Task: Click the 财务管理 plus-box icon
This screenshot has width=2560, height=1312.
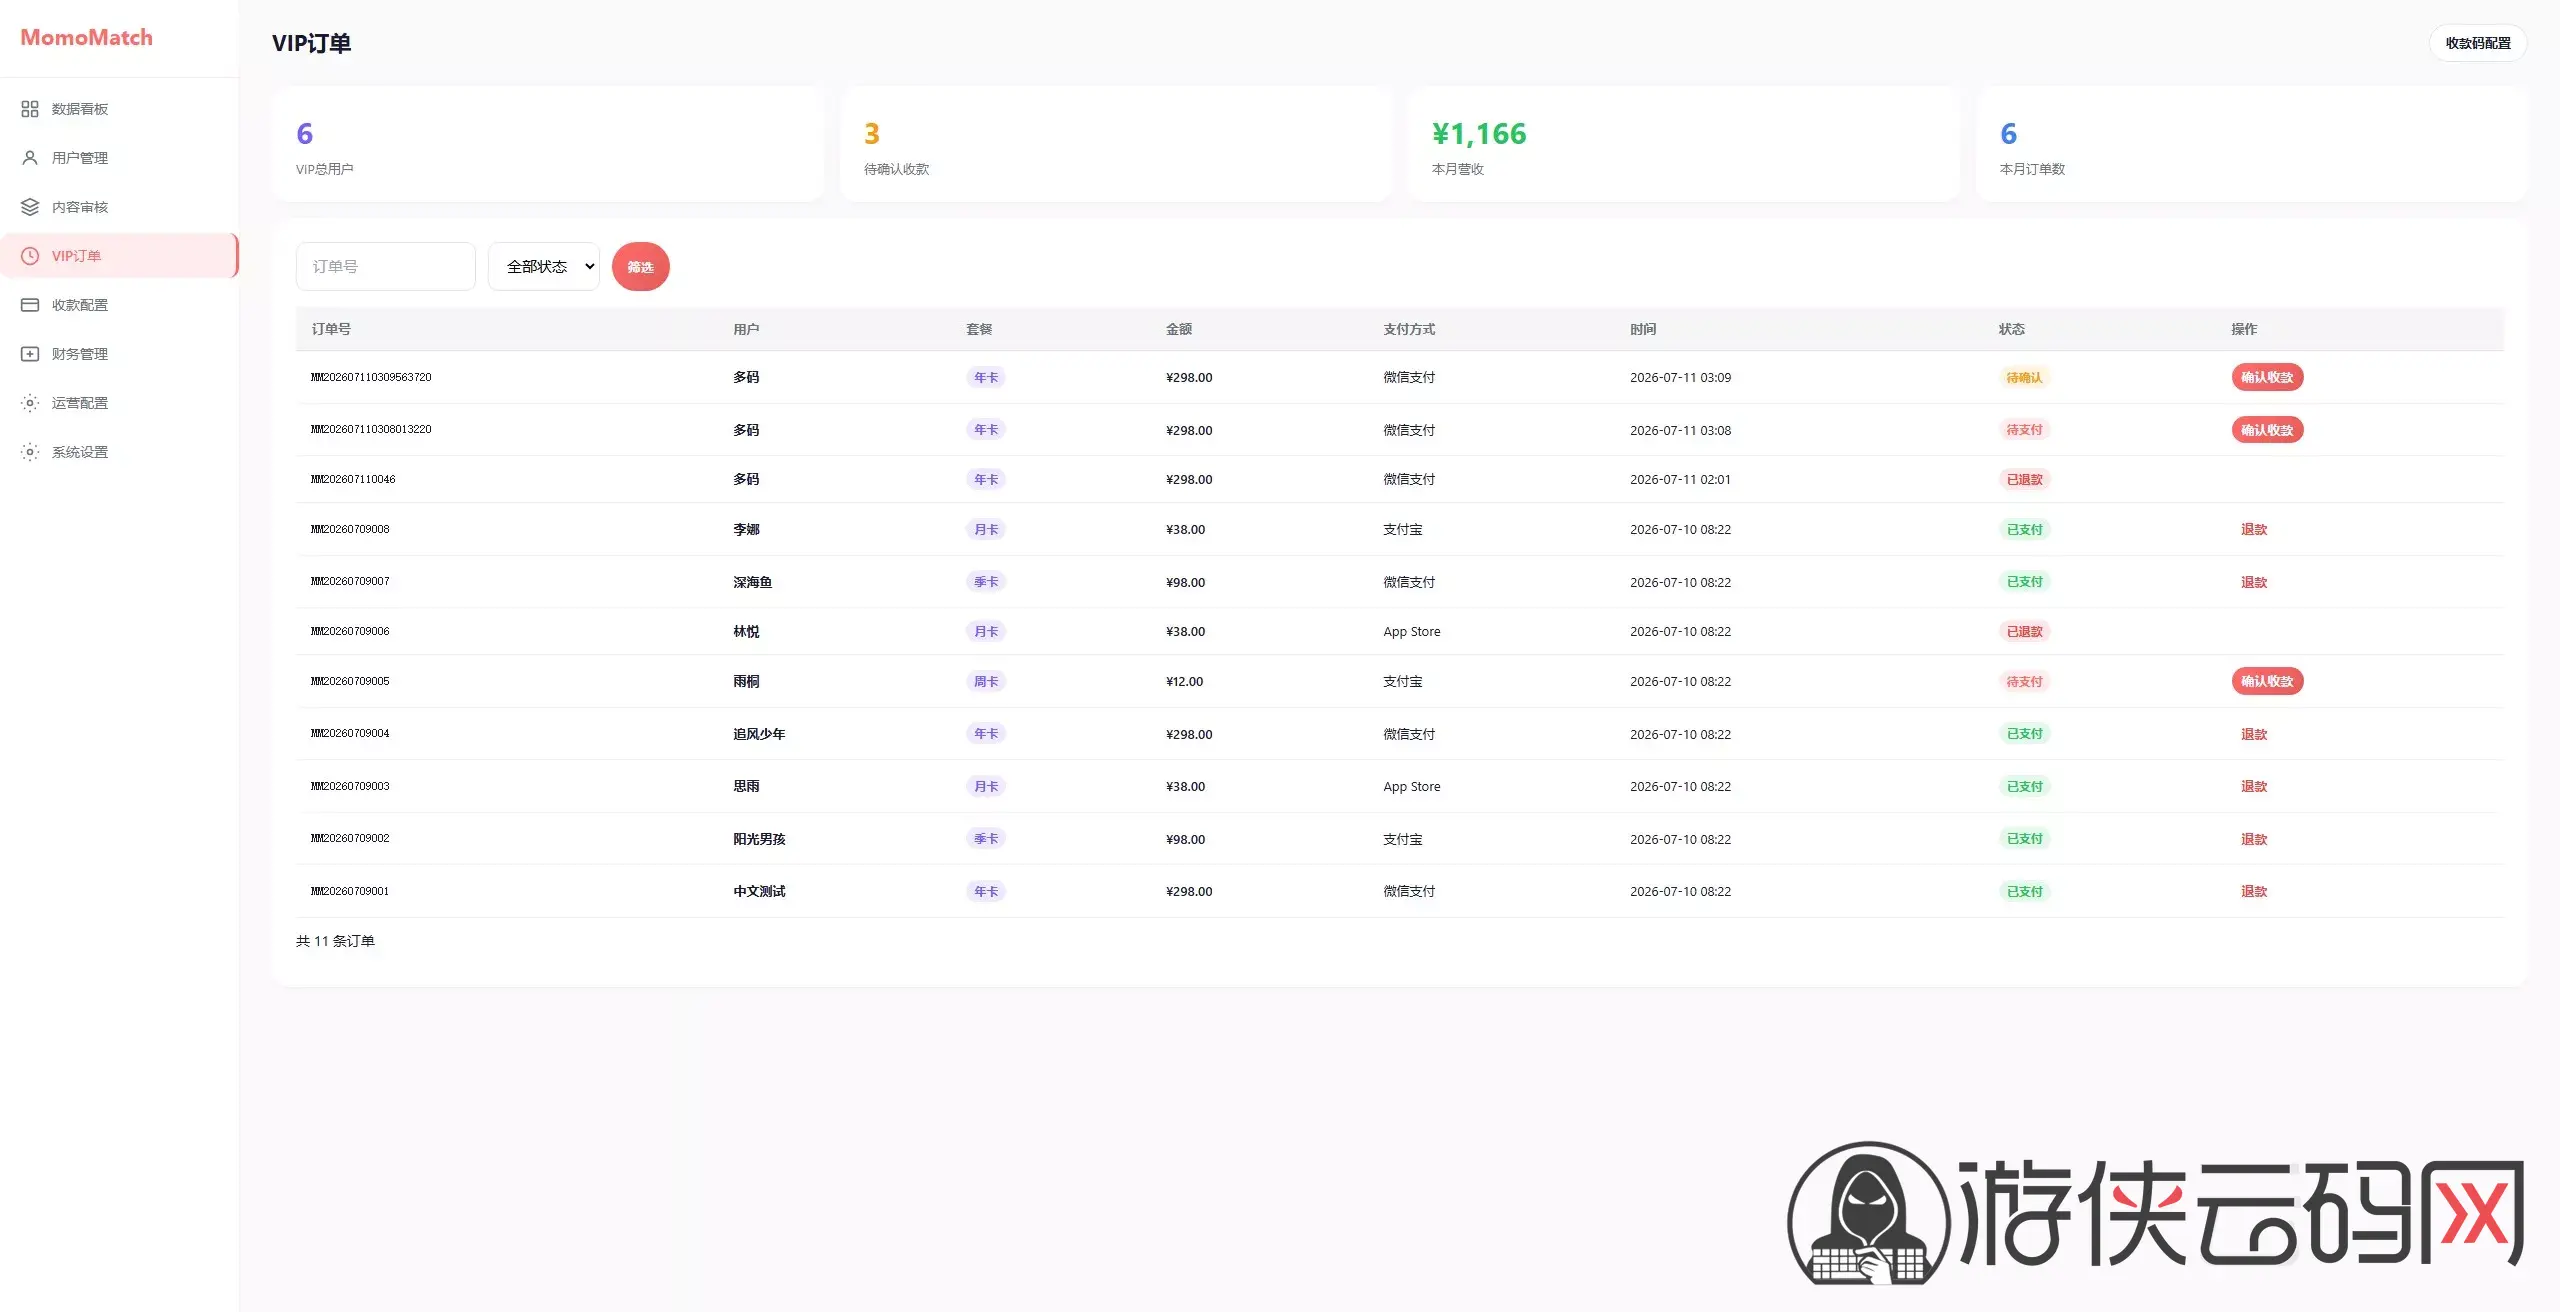Action: click(30, 354)
